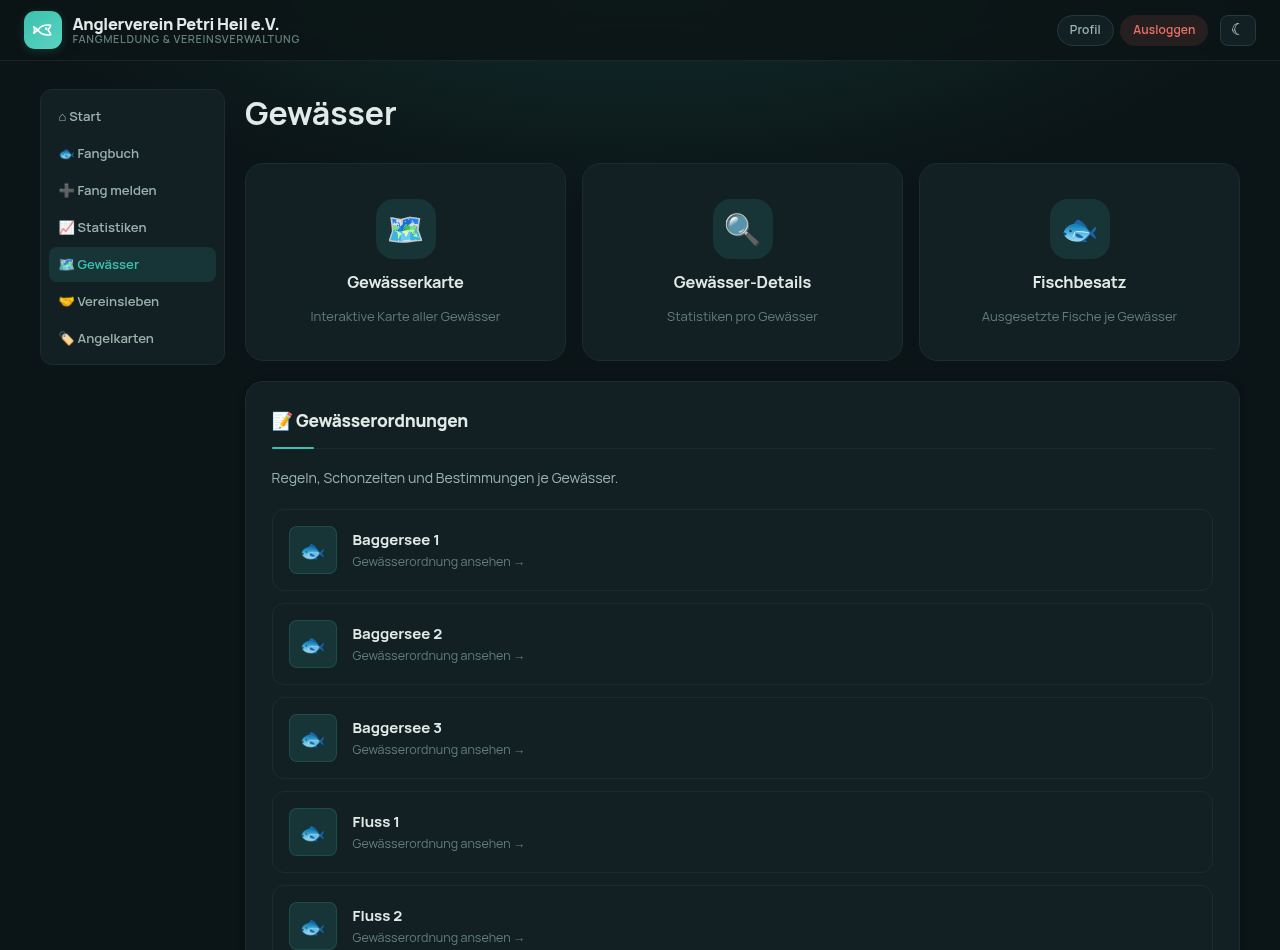
Task: Click the Gewässerordnungen section heading
Action: point(370,421)
